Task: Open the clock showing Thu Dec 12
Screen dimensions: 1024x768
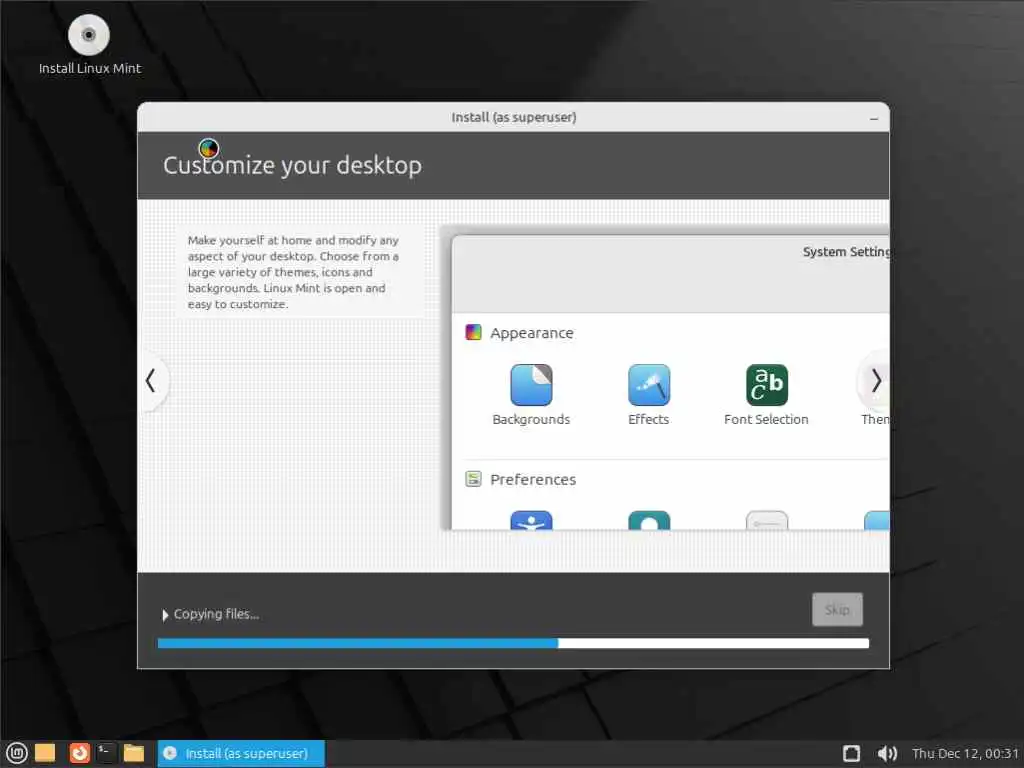Action: coord(965,754)
